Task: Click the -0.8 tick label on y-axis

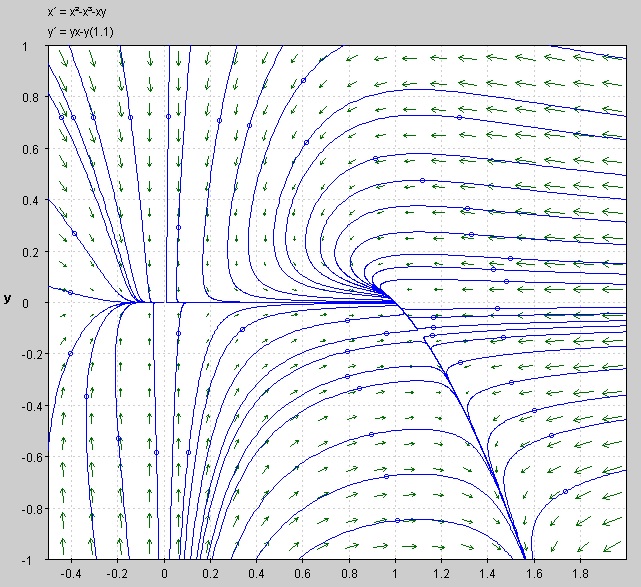Action: (x=31, y=509)
